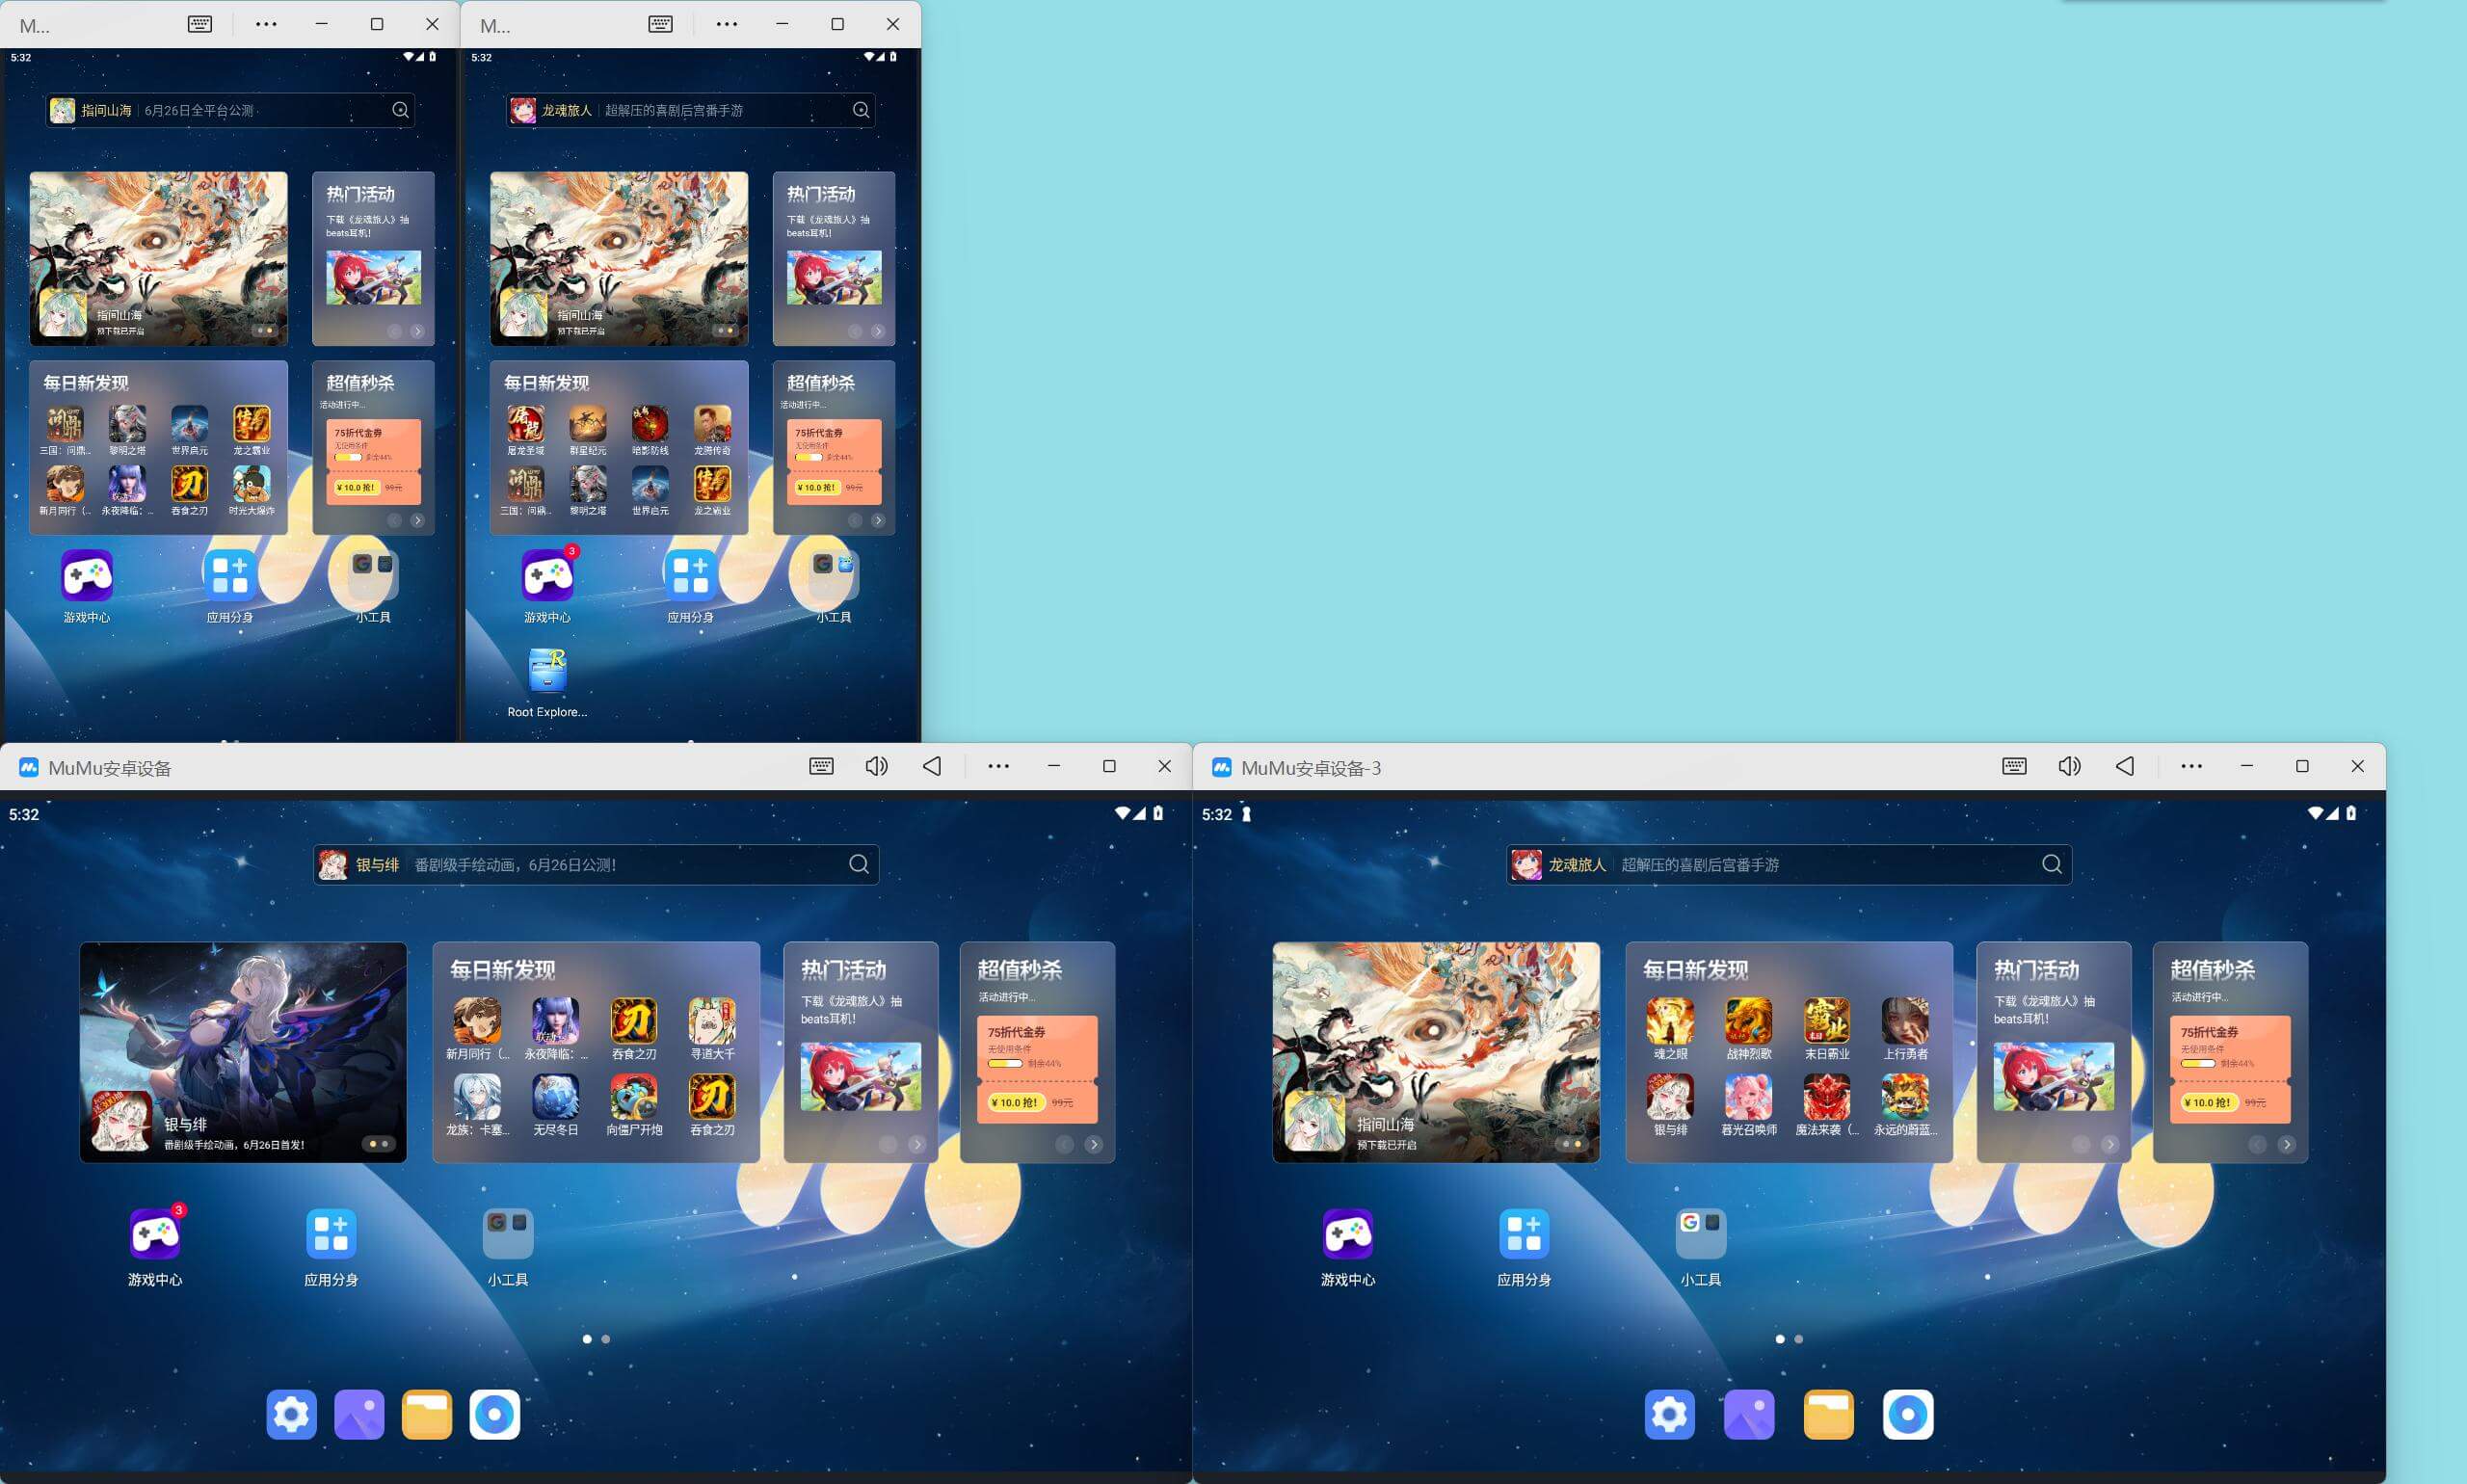Screen dimensions: 2467x1484
Task: Click 75折代金券 progress bar in MuMu安卓设备
Action: (1004, 1063)
